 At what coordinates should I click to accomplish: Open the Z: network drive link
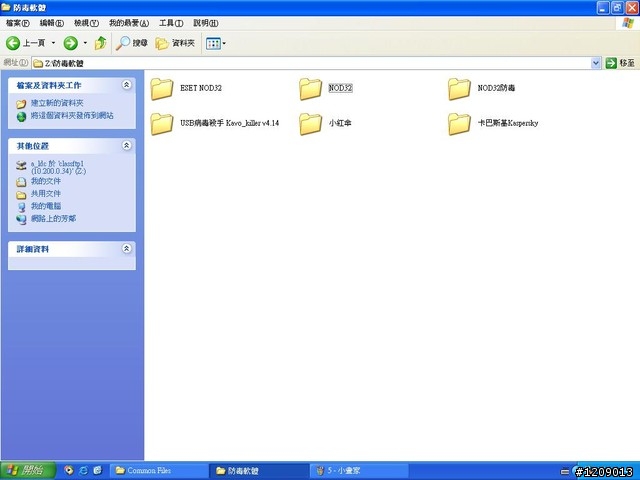click(x=58, y=167)
